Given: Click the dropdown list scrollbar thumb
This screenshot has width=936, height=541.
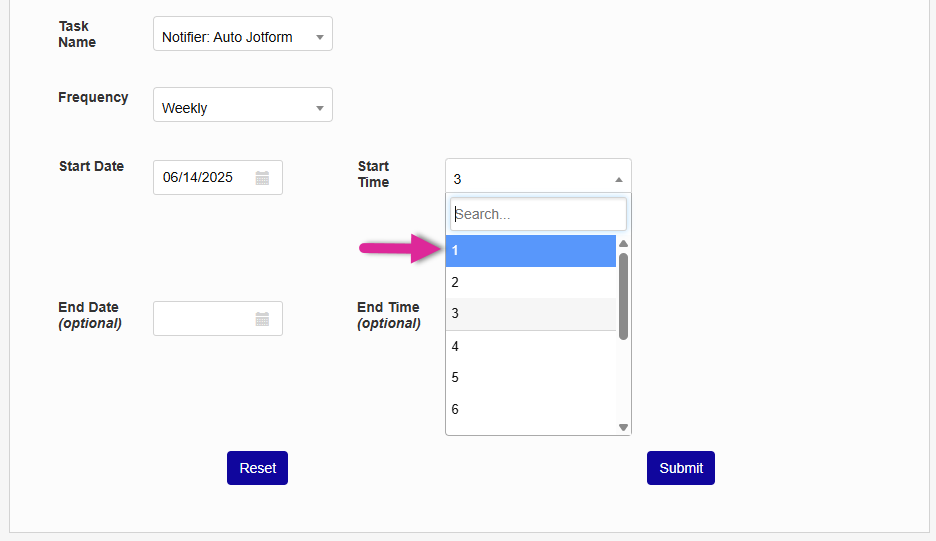Looking at the screenshot, I should (623, 296).
